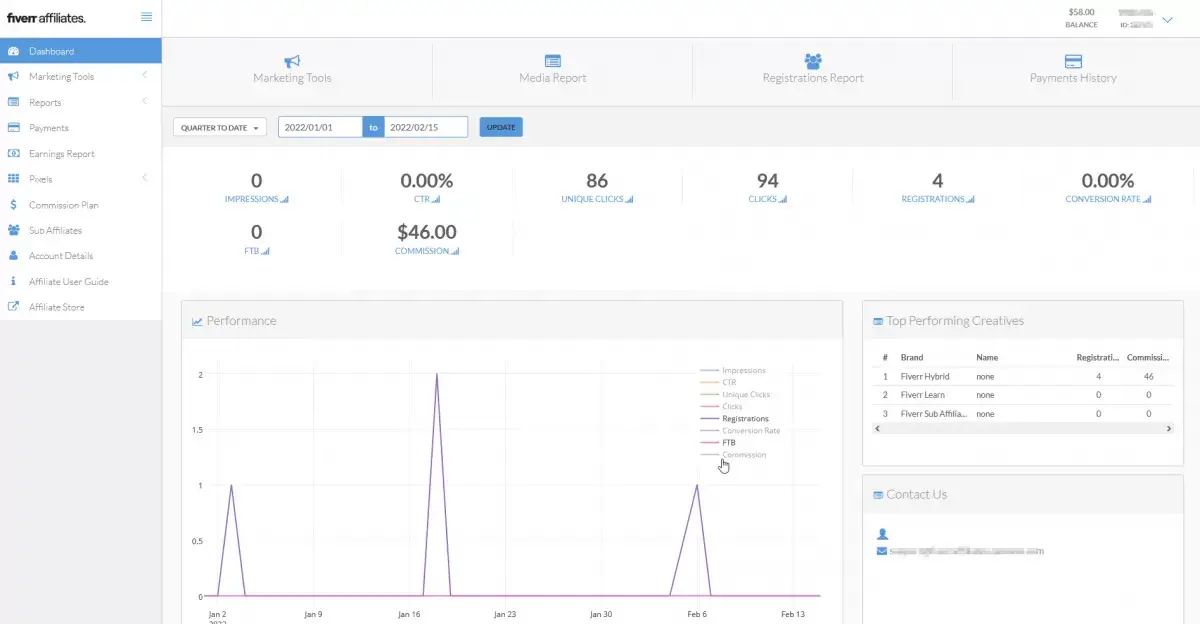Click the chart icon beside UNIQUE CLICKS
The height and width of the screenshot is (624, 1200).
click(629, 200)
